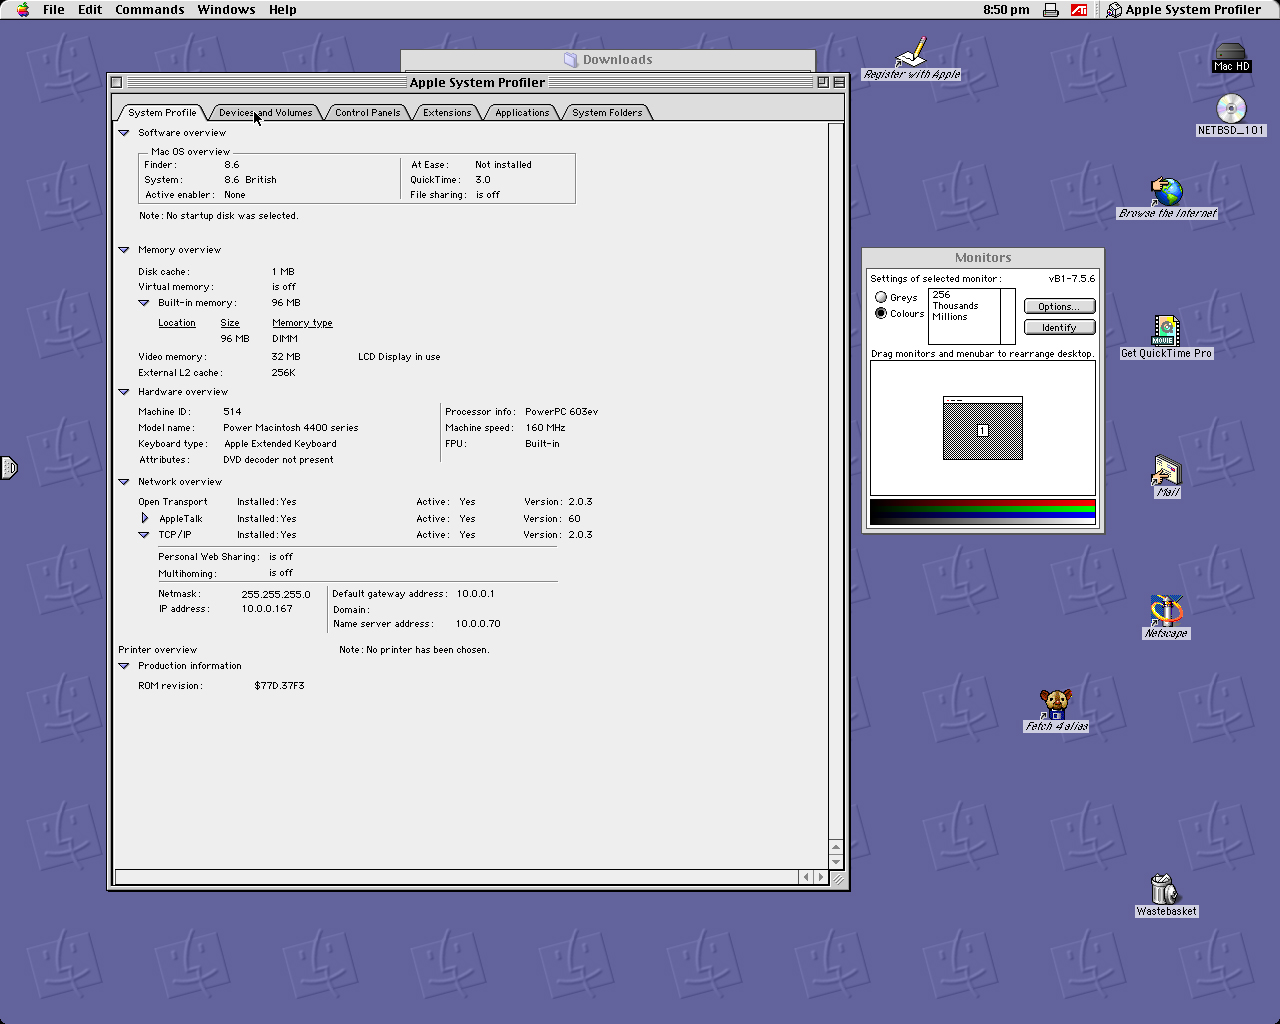The image size is (1280, 1024).
Task: Open the Help menu
Action: tap(283, 10)
